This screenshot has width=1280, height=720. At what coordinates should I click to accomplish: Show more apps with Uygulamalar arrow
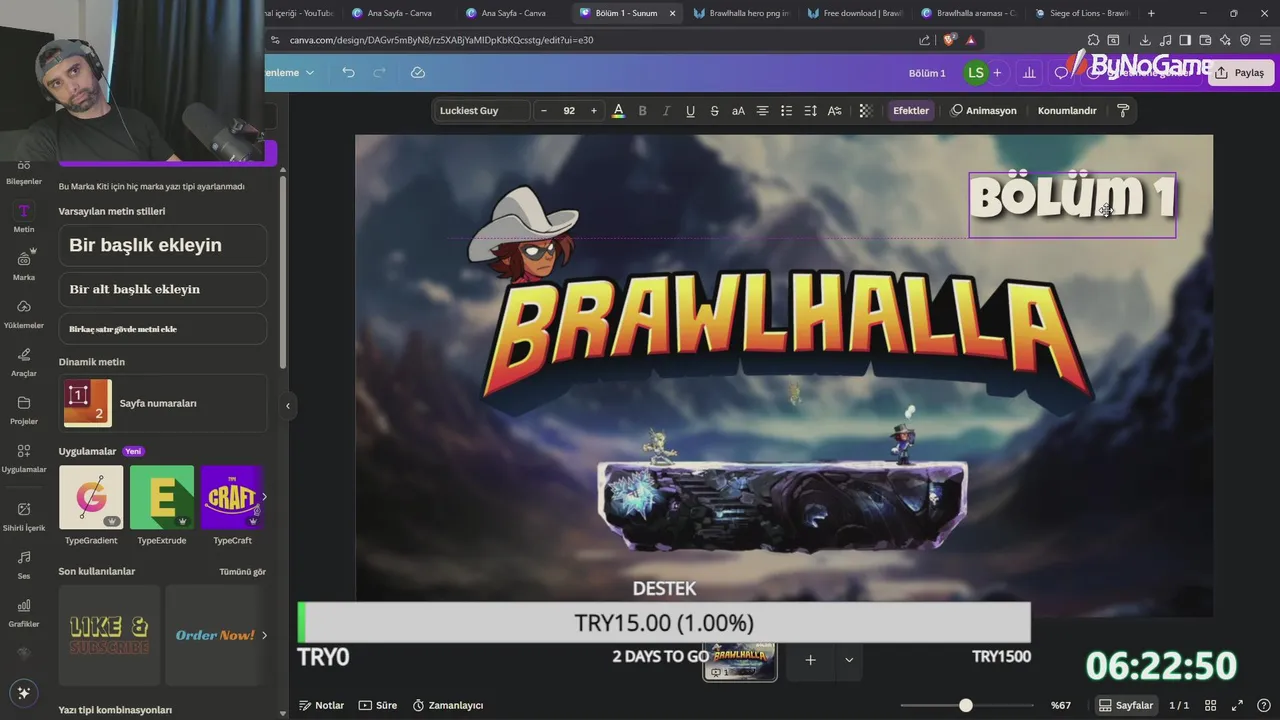pyautogui.click(x=264, y=497)
